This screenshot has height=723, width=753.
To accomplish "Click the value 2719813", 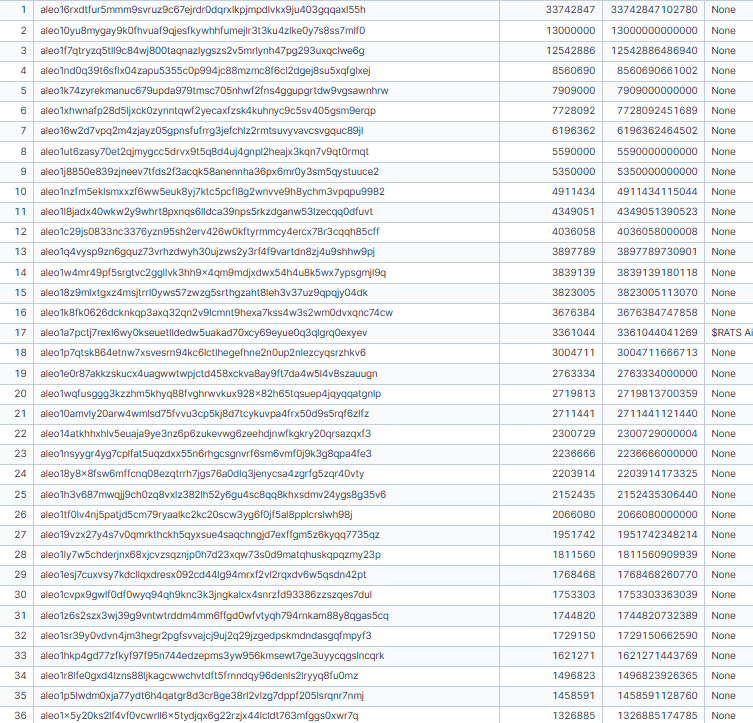I will coord(573,394).
